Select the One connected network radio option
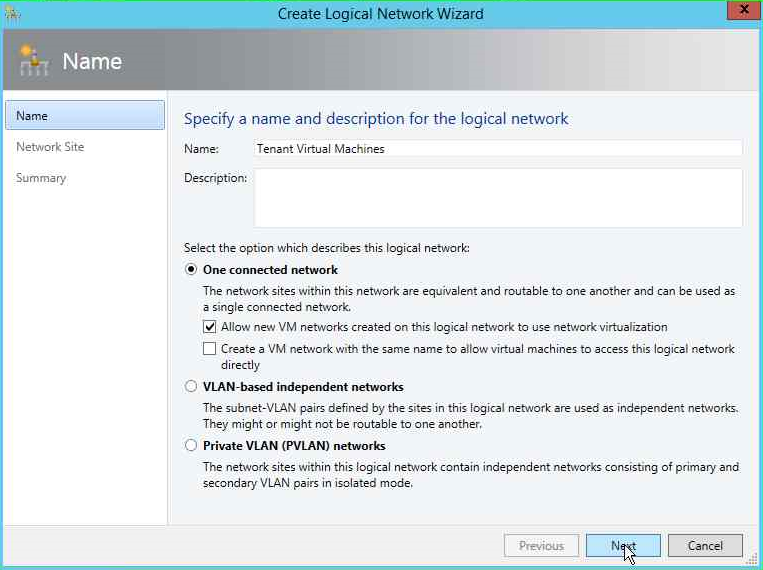 (x=191, y=269)
